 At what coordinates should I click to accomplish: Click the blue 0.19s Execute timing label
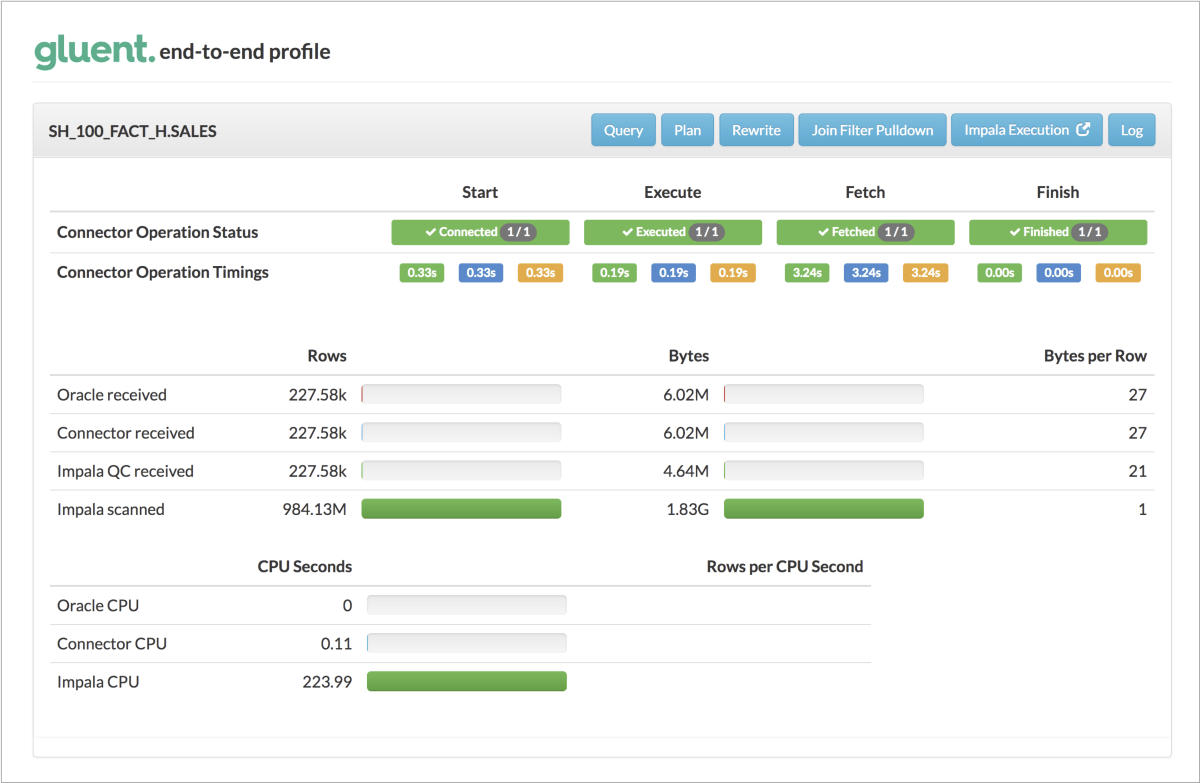click(674, 273)
